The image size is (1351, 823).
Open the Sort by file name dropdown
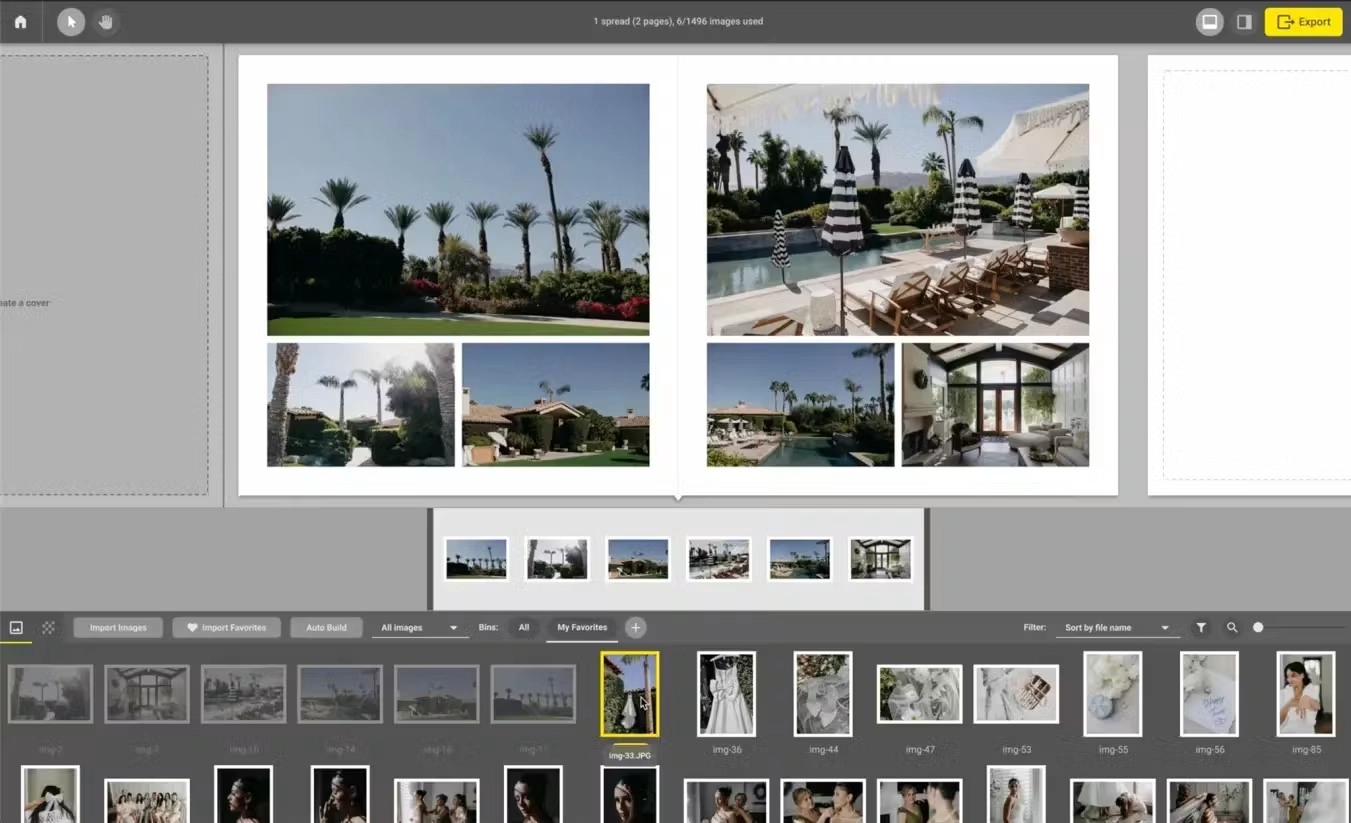click(1116, 627)
